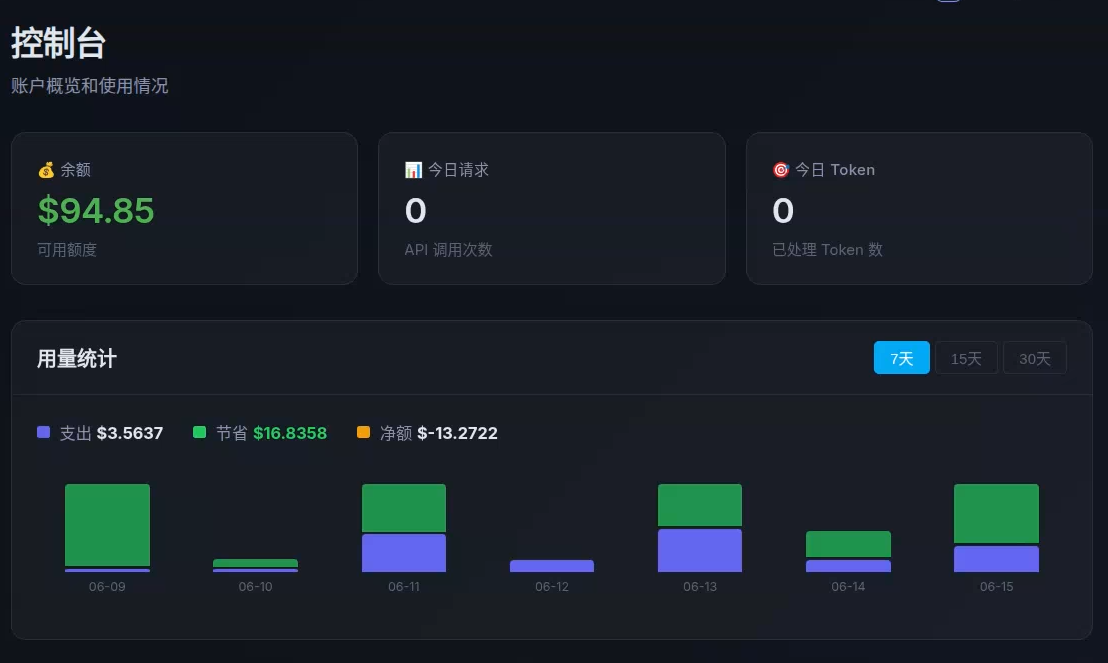The height and width of the screenshot is (663, 1108).
Task: Click the purple bar segment for 06-13
Action: pyautogui.click(x=700, y=550)
